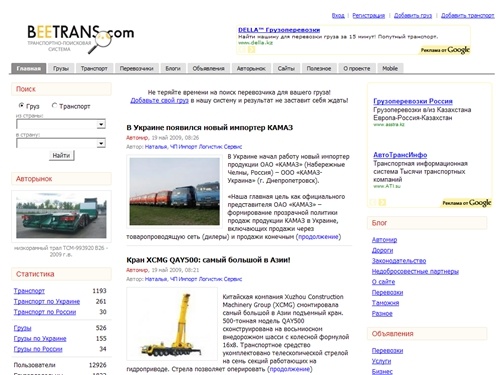Switch to the Авторынок tab
The width and height of the screenshot is (500, 375).
[x=251, y=68]
